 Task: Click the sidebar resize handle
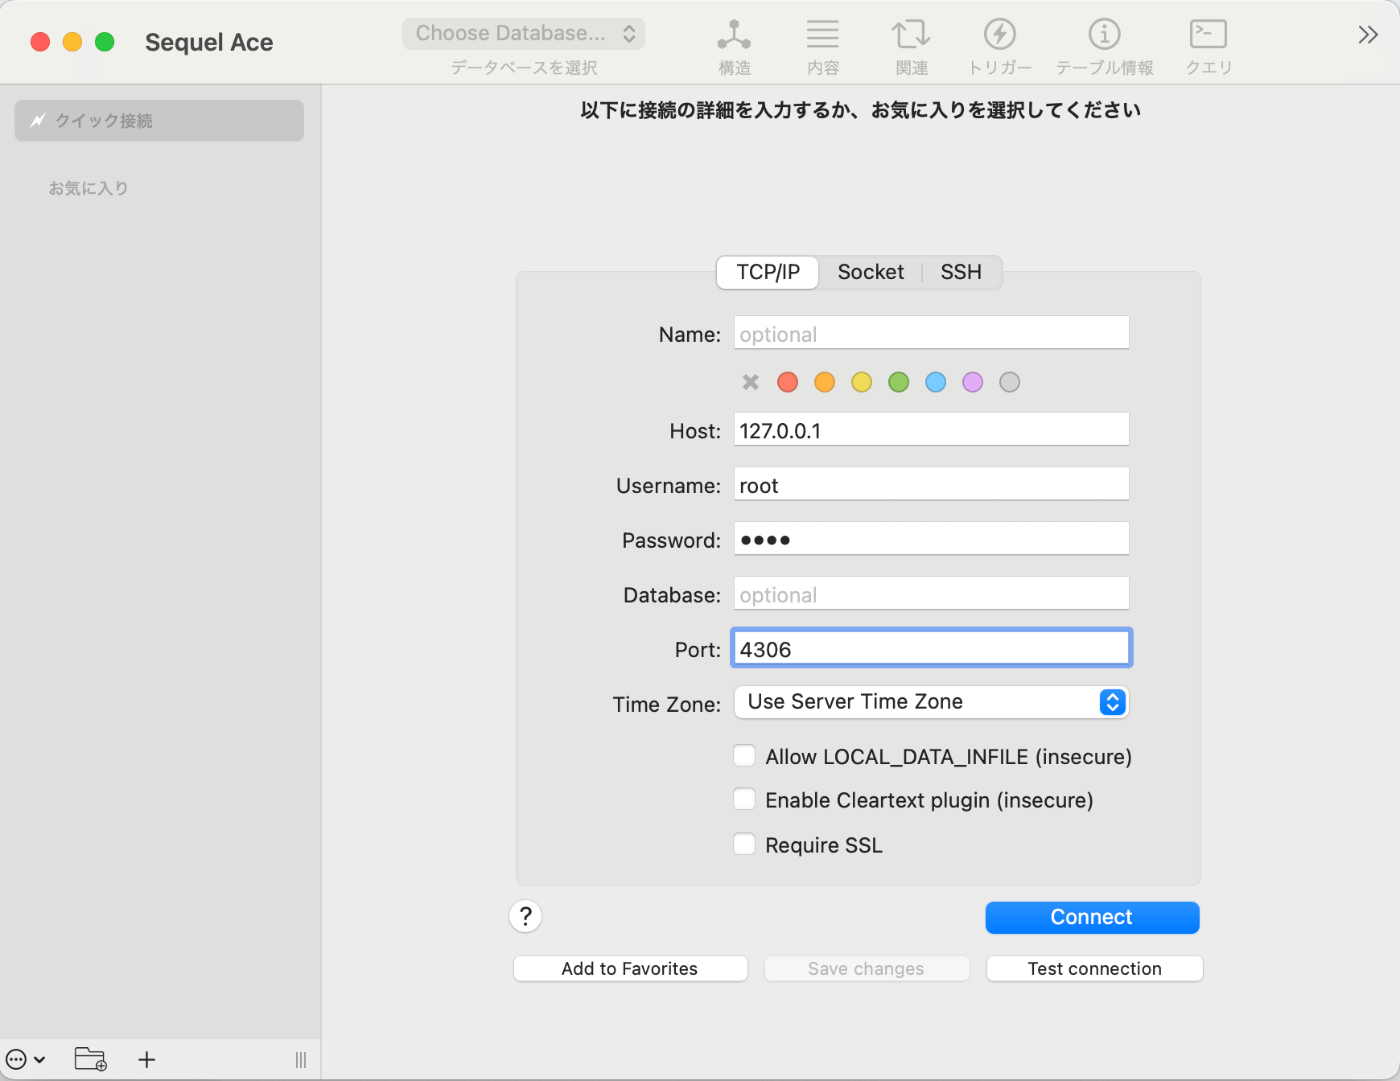click(301, 1060)
